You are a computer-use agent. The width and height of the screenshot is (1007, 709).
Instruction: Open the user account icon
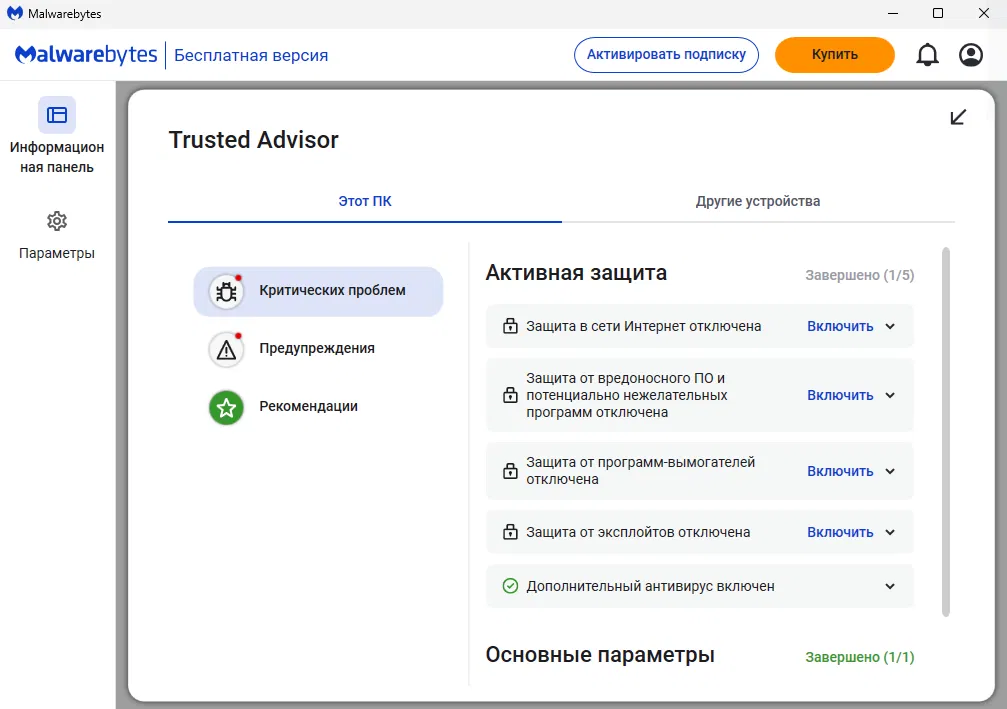point(970,55)
